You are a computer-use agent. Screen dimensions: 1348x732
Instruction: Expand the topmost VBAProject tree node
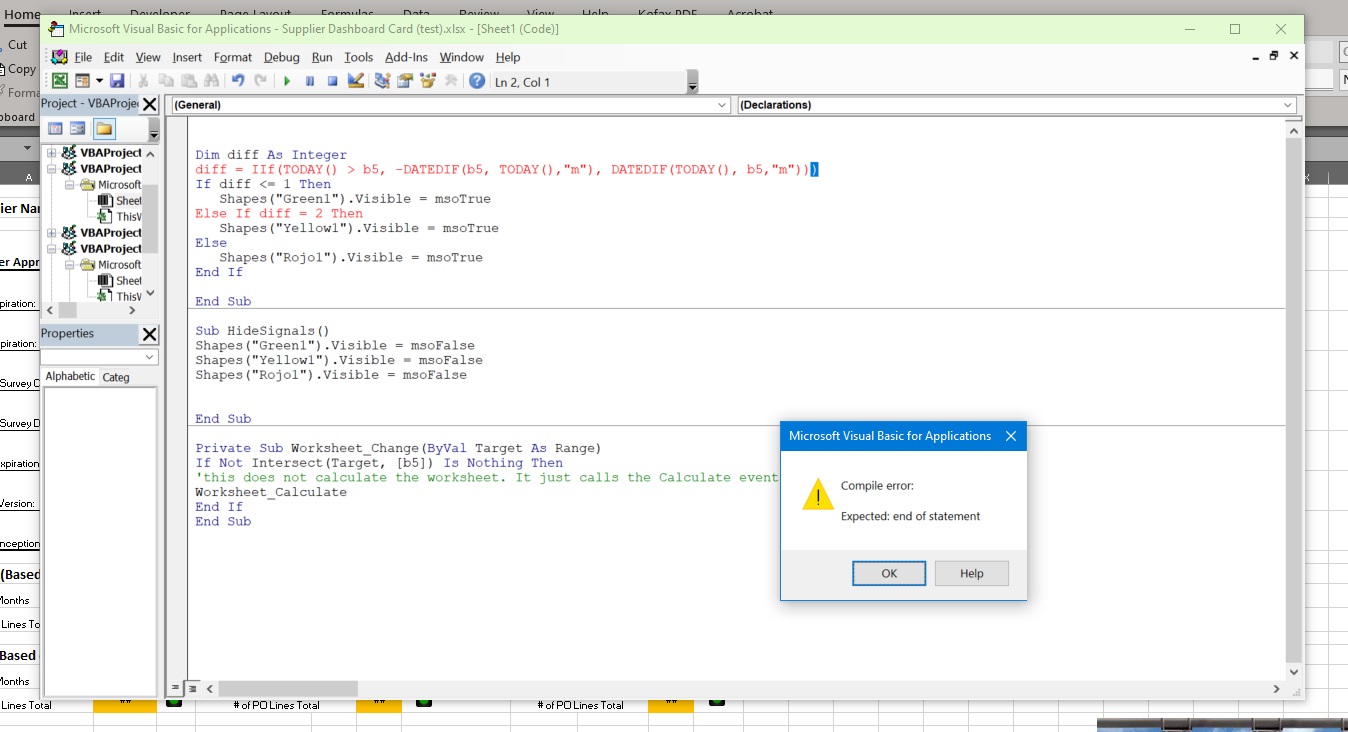coord(52,153)
